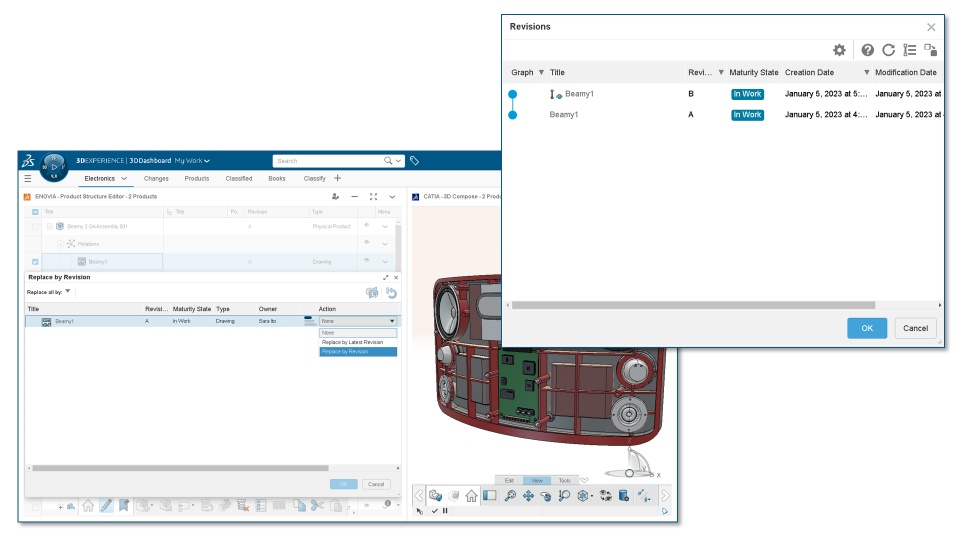Collapse the Beamy 2 GAAssembly tree node
The height and width of the screenshot is (540, 960).
(50, 227)
